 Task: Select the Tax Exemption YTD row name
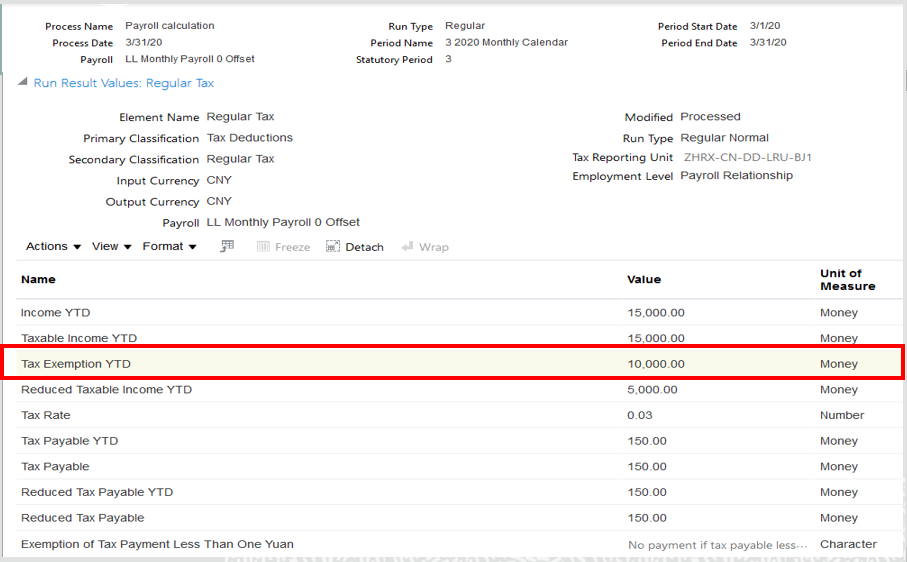(76, 364)
